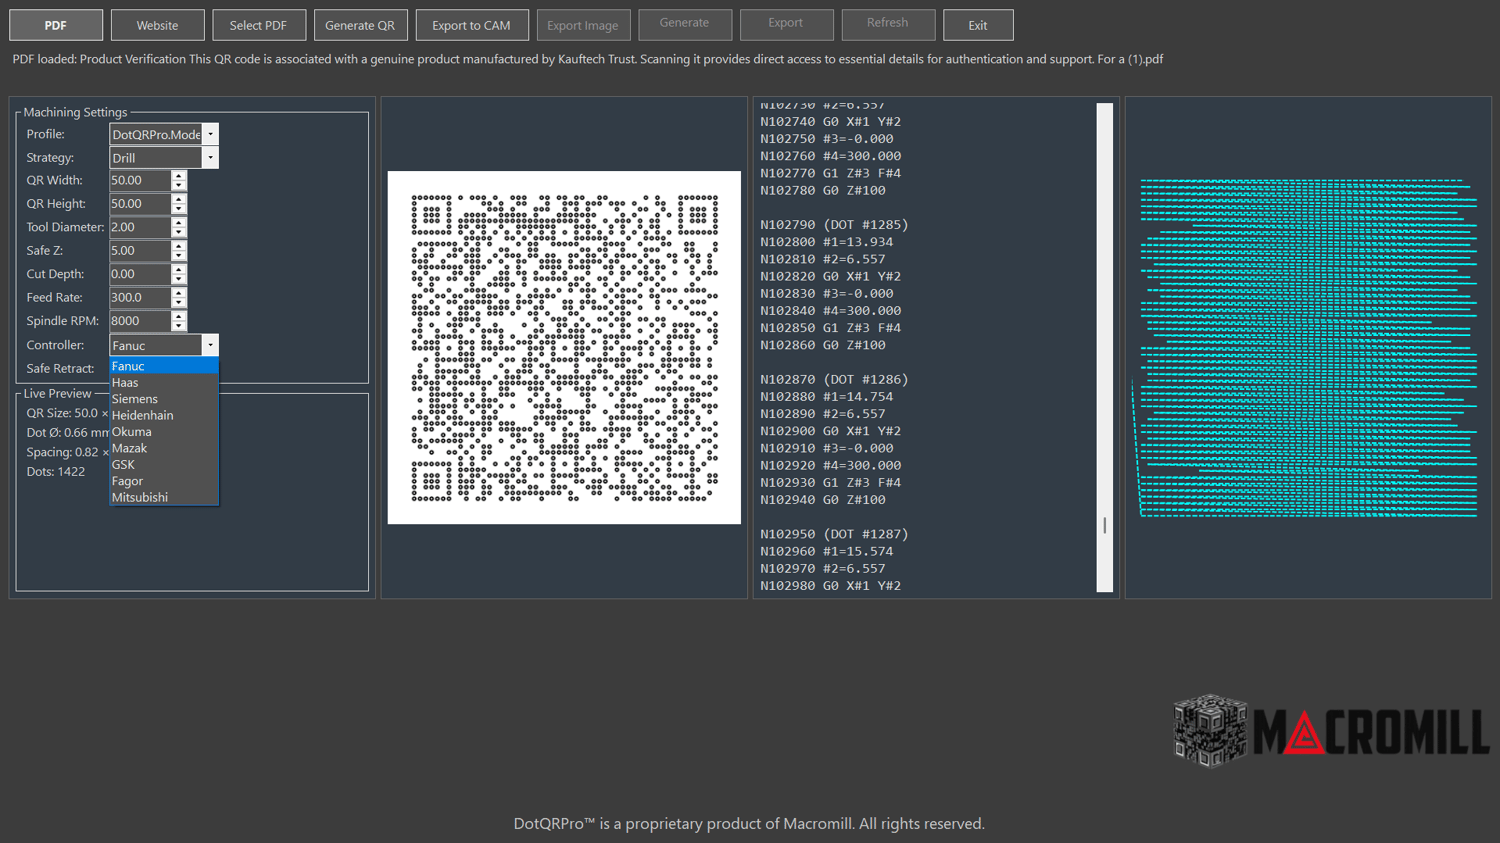Select Okuma controller option

coord(163,432)
